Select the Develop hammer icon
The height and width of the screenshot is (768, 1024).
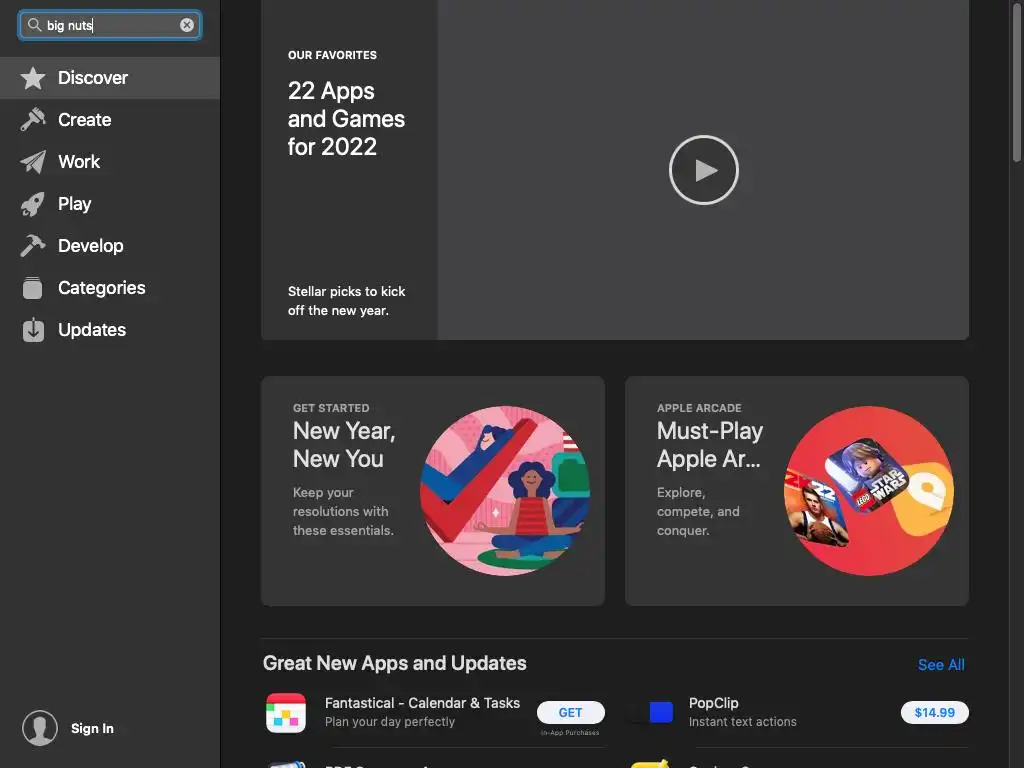click(33, 246)
